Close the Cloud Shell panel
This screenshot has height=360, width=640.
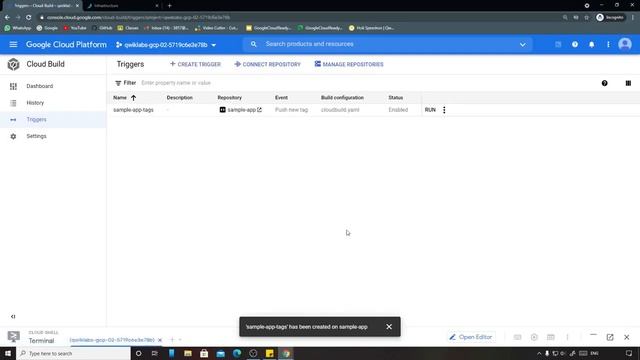click(x=627, y=337)
